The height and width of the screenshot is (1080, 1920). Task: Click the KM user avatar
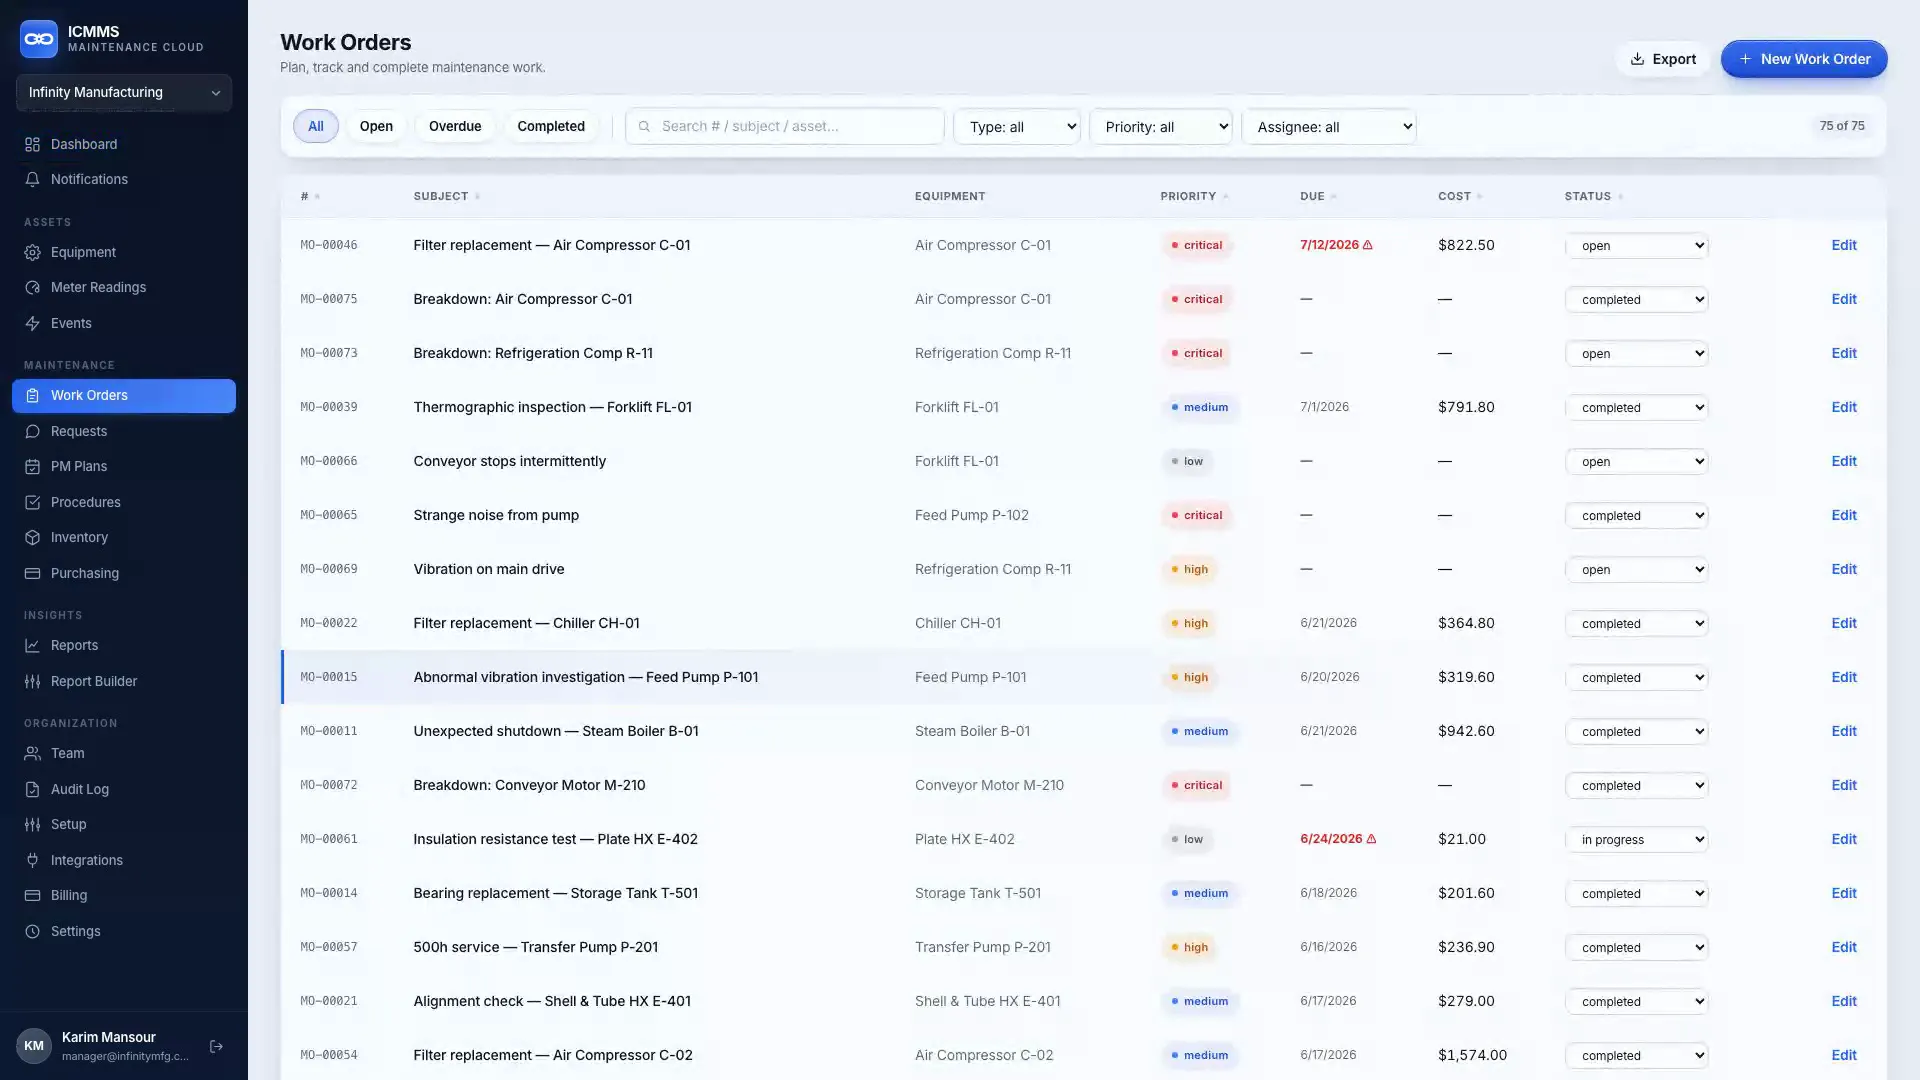tap(34, 1046)
